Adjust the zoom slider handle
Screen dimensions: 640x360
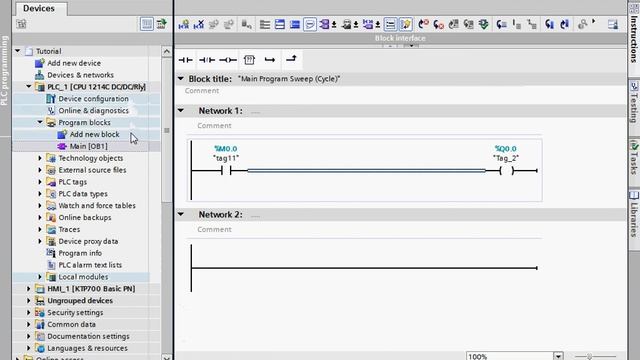pyautogui.click(x=589, y=357)
